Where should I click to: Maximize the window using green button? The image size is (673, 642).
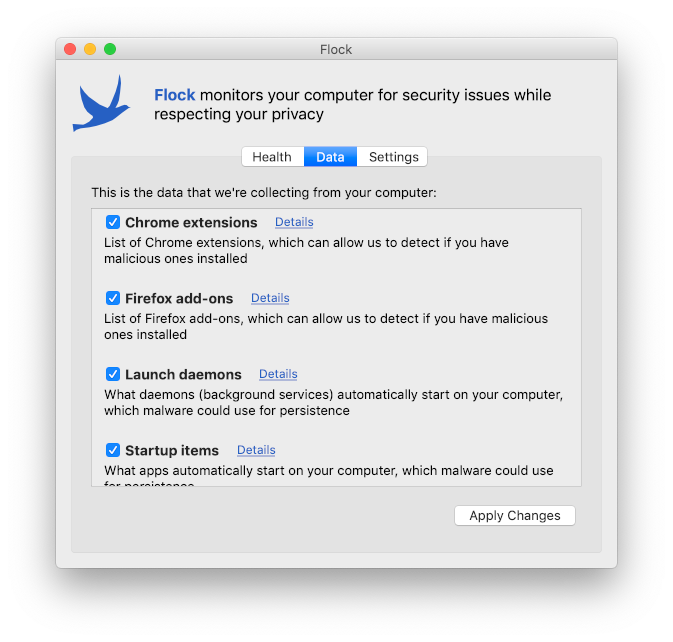click(x=110, y=49)
